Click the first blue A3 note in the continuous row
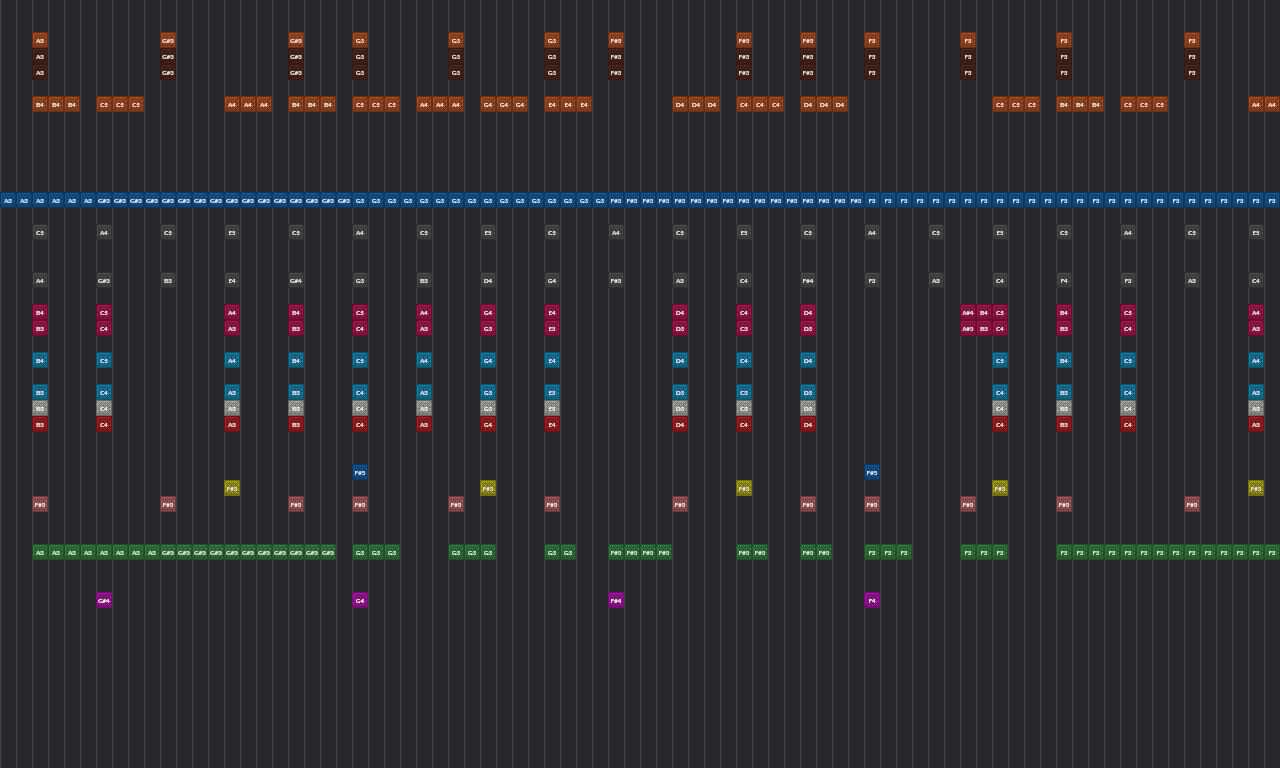This screenshot has height=768, width=1280. (x=8, y=200)
